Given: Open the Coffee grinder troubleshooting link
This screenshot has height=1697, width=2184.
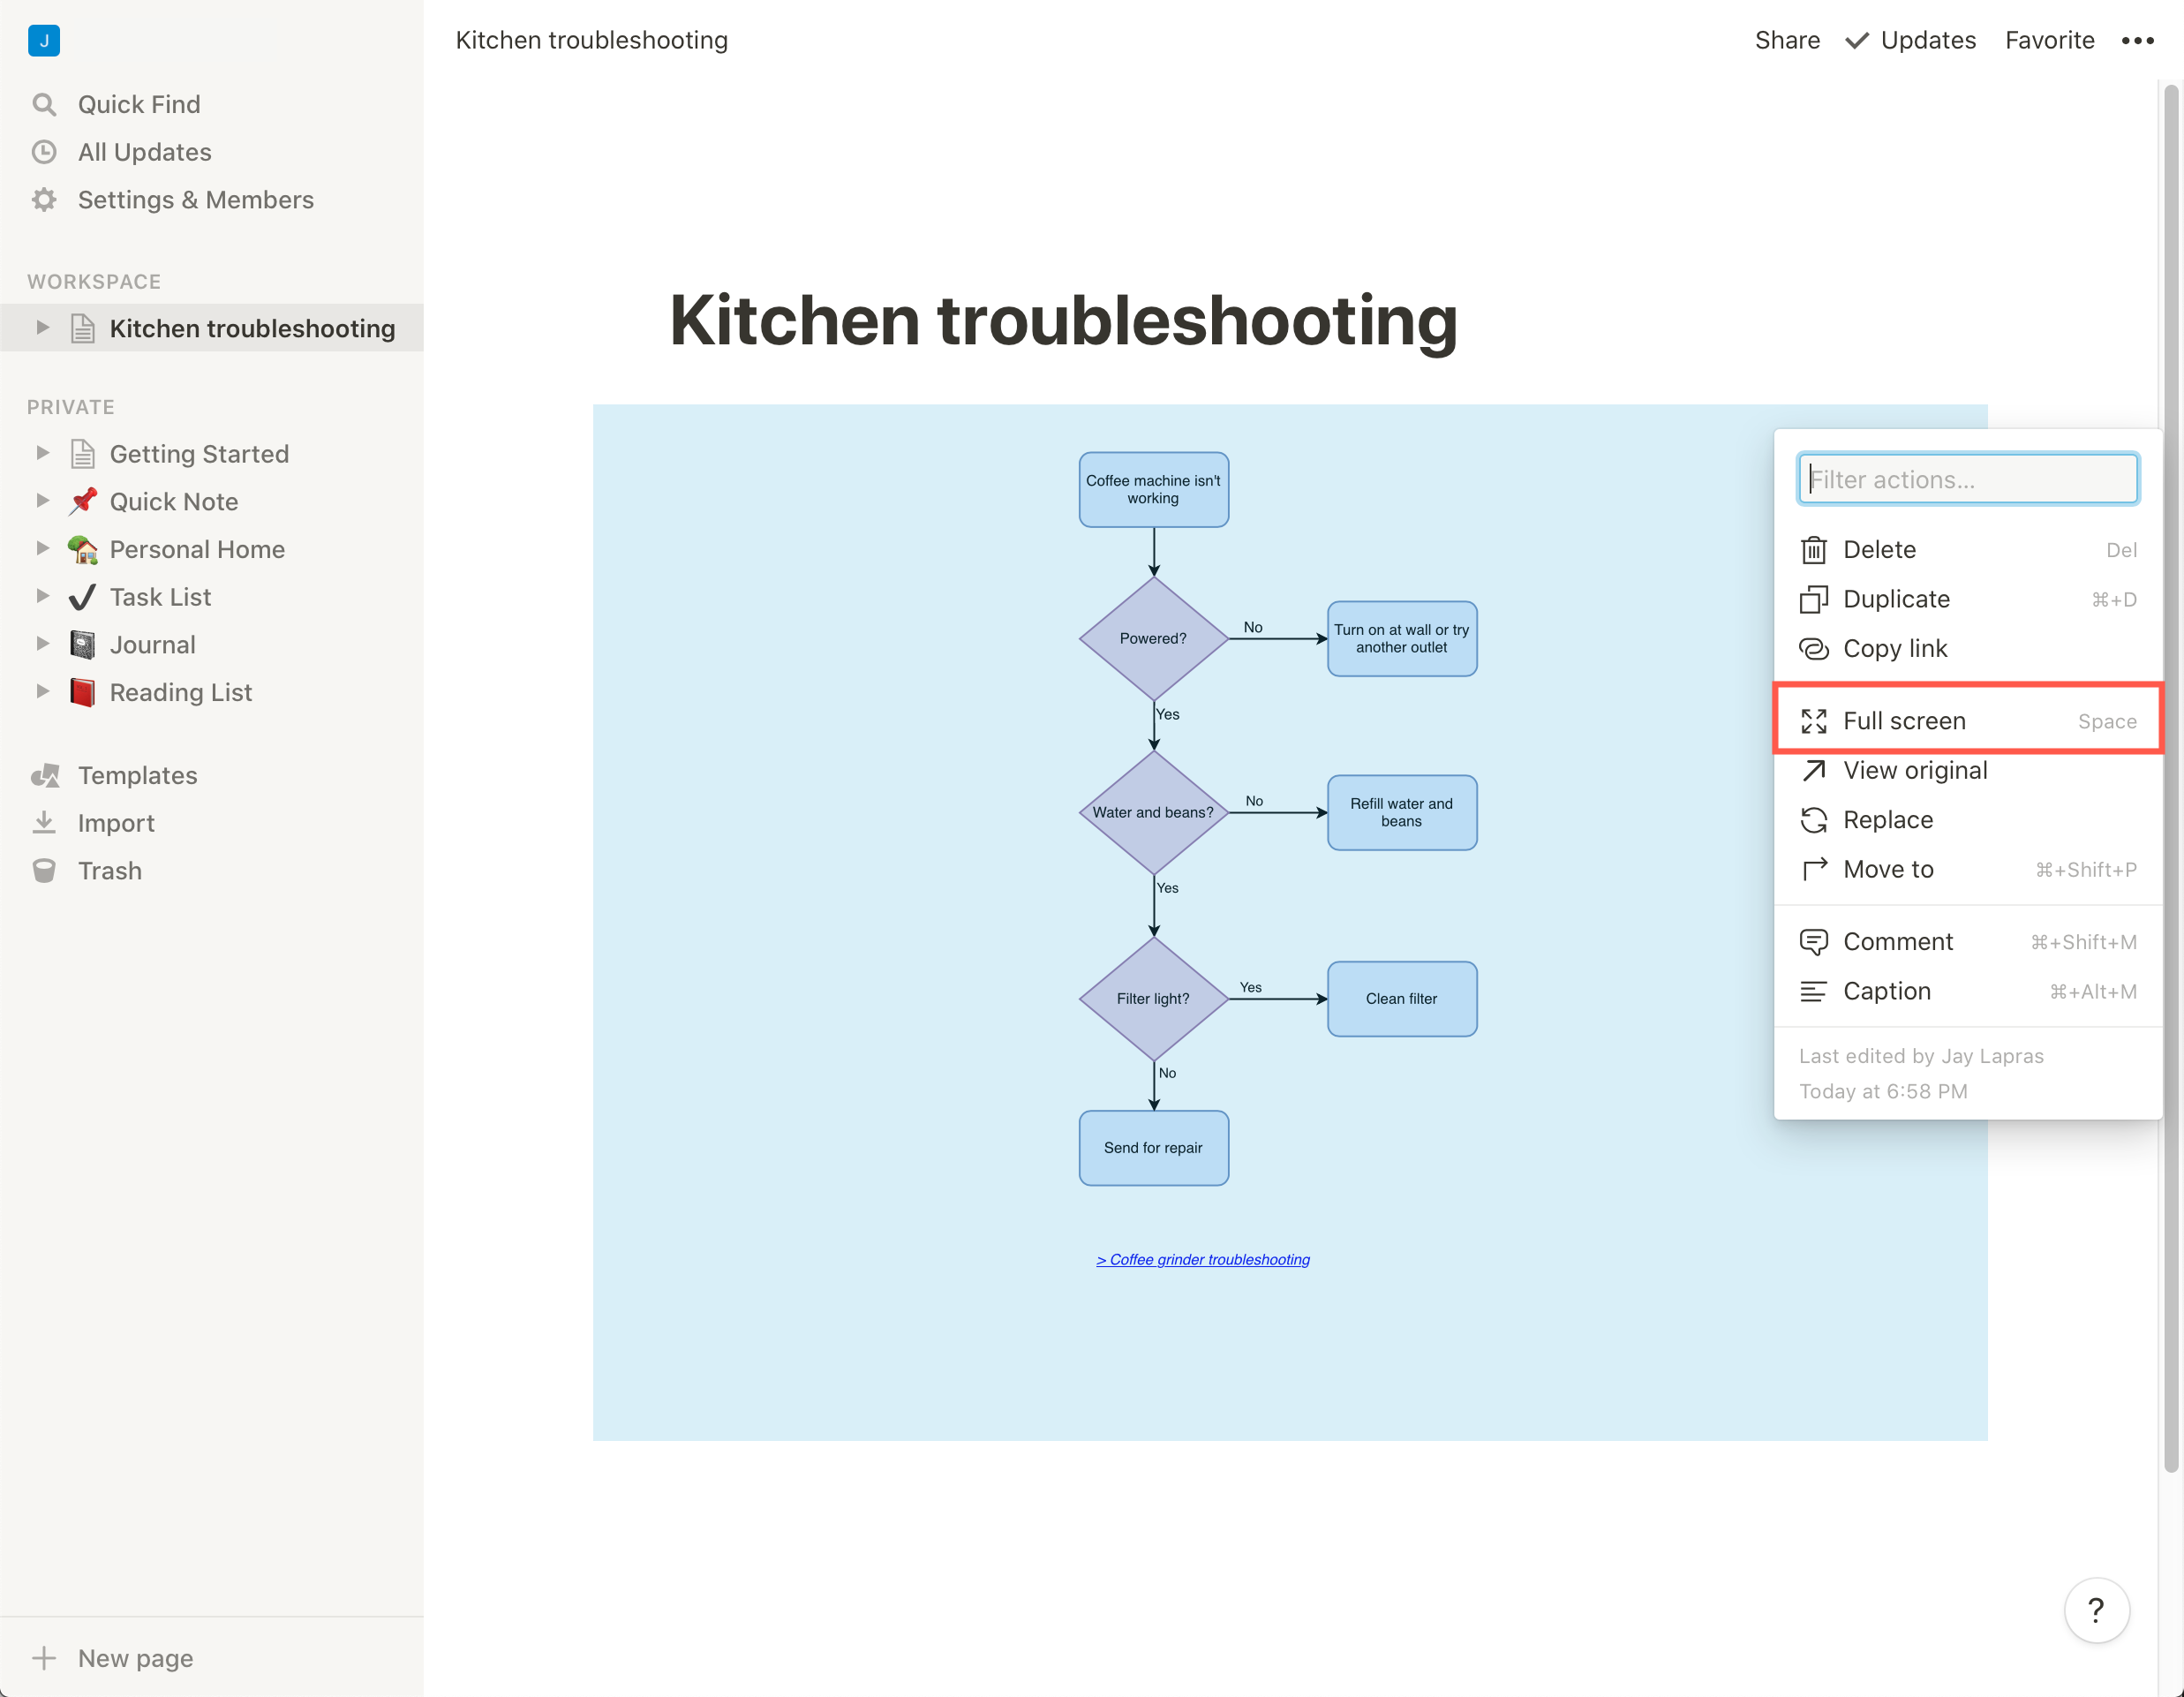Looking at the screenshot, I should pos(1203,1260).
